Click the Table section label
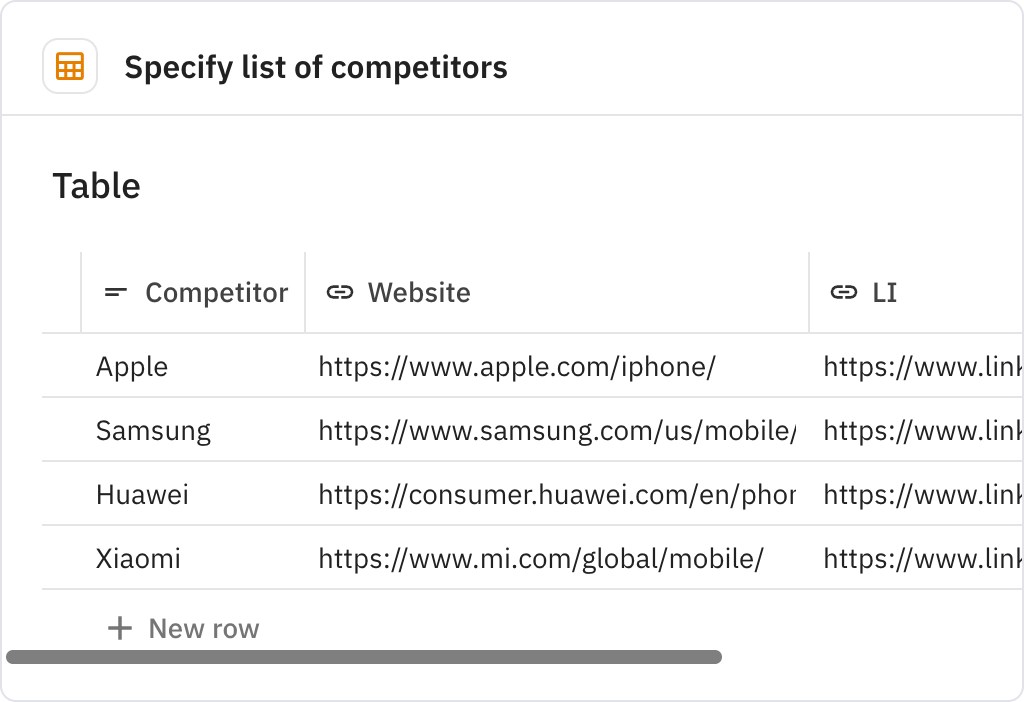Viewport: 1024px width, 702px height. coord(95,186)
